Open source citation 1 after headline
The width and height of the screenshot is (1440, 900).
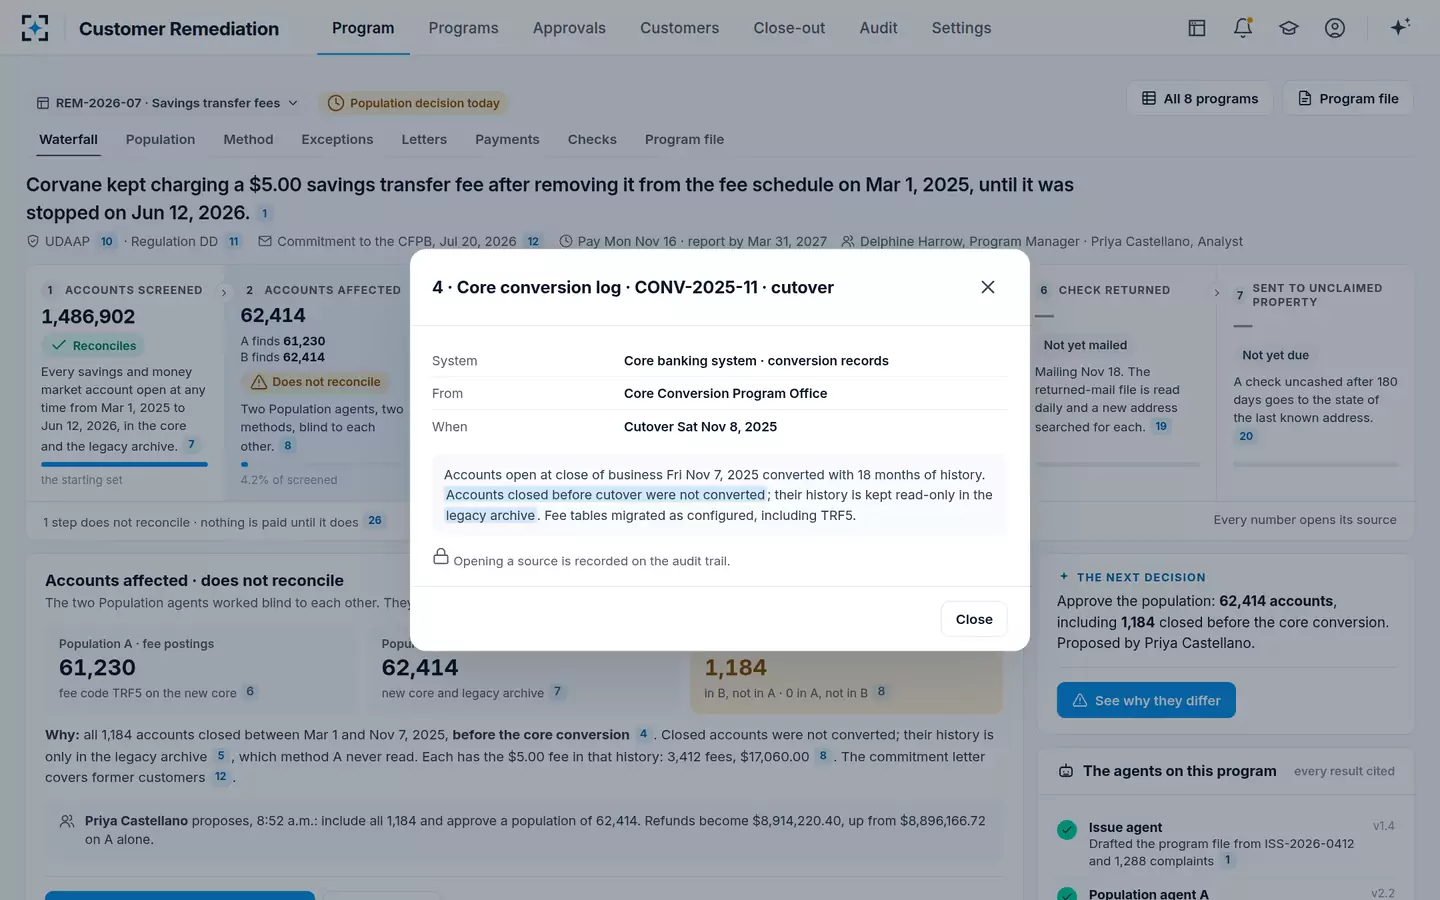264,213
